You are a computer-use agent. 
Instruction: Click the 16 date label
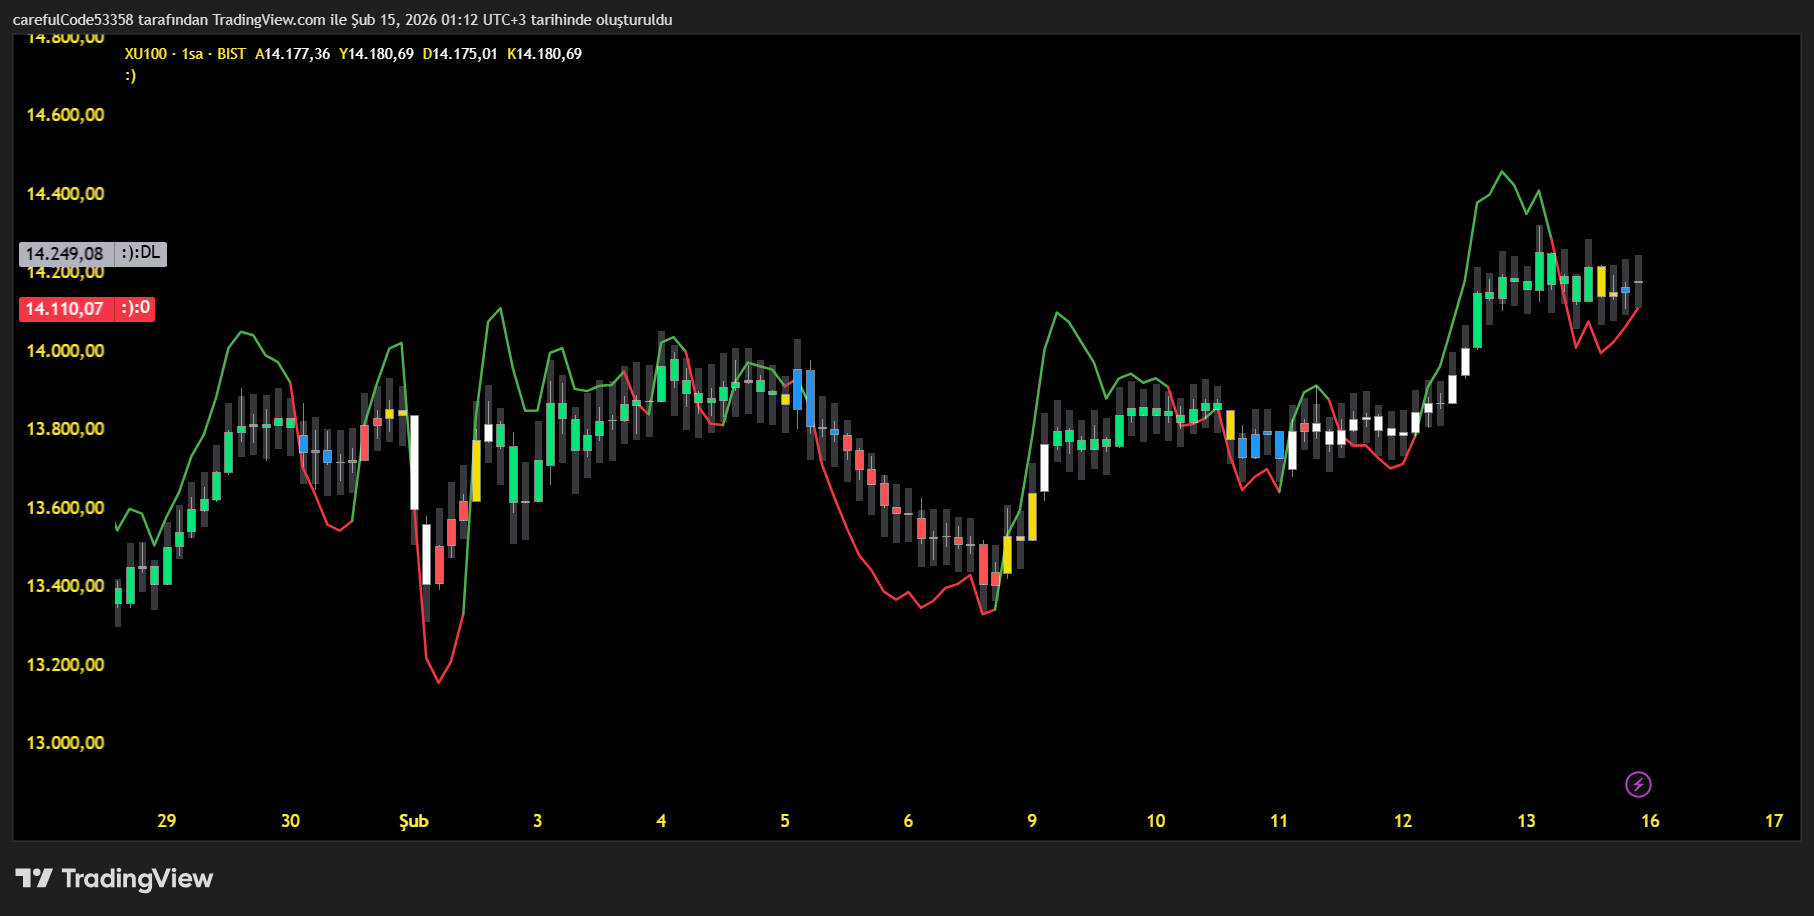coord(1649,821)
